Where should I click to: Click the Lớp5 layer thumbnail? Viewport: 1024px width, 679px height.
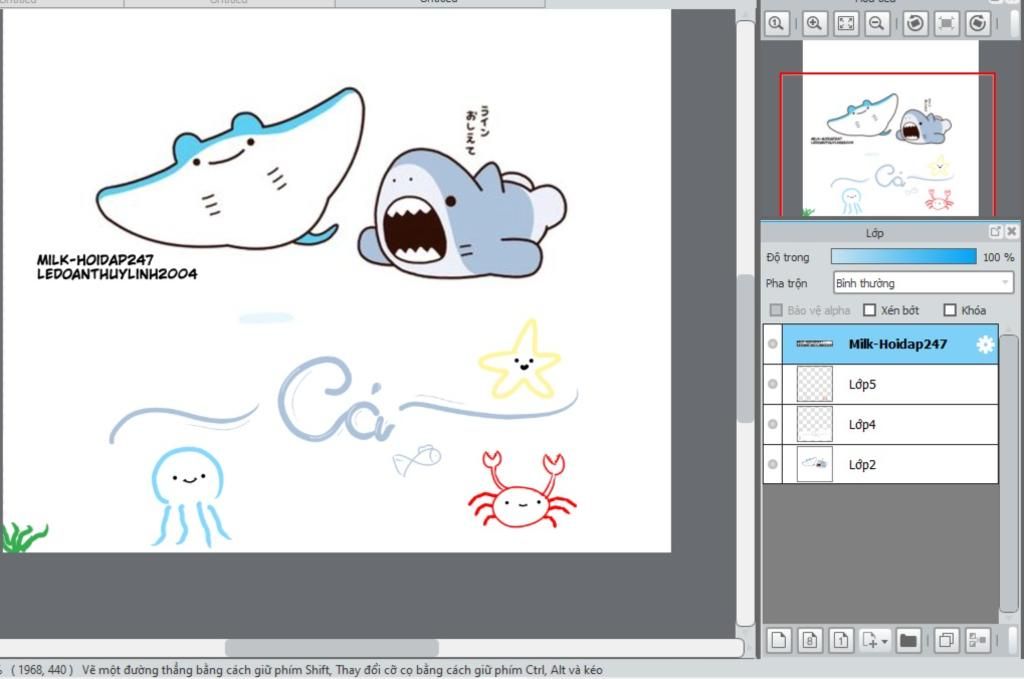coord(815,384)
